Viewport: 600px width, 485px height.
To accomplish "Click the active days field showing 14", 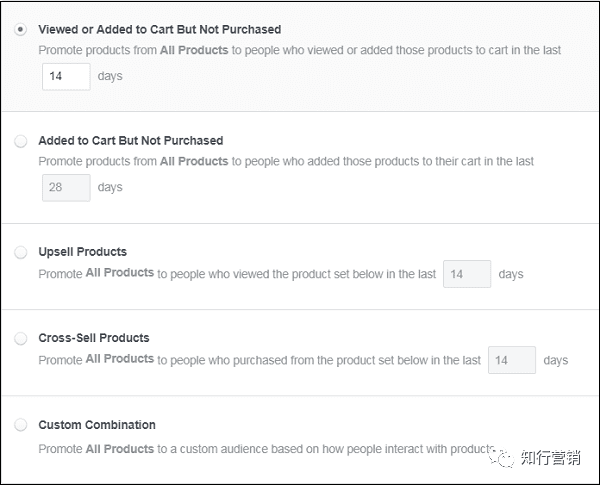I will [66, 77].
